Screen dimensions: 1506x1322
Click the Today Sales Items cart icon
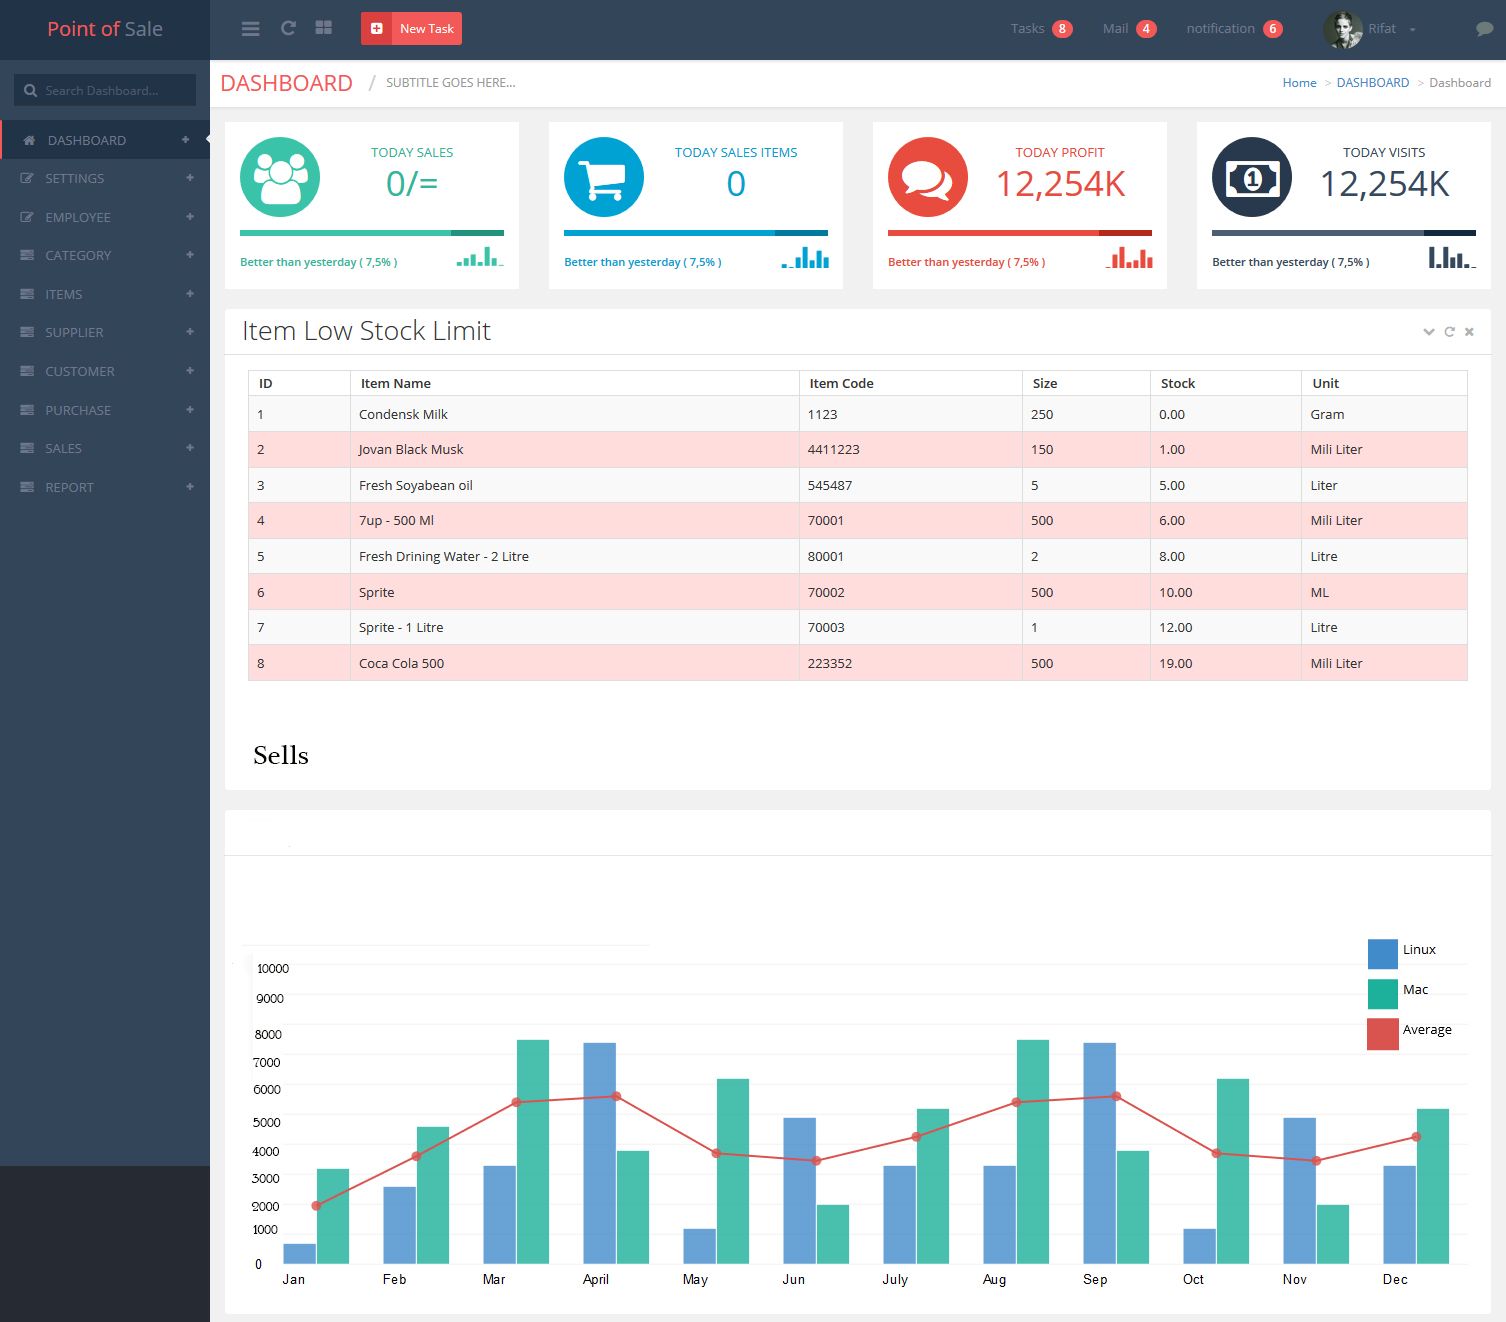click(x=604, y=177)
